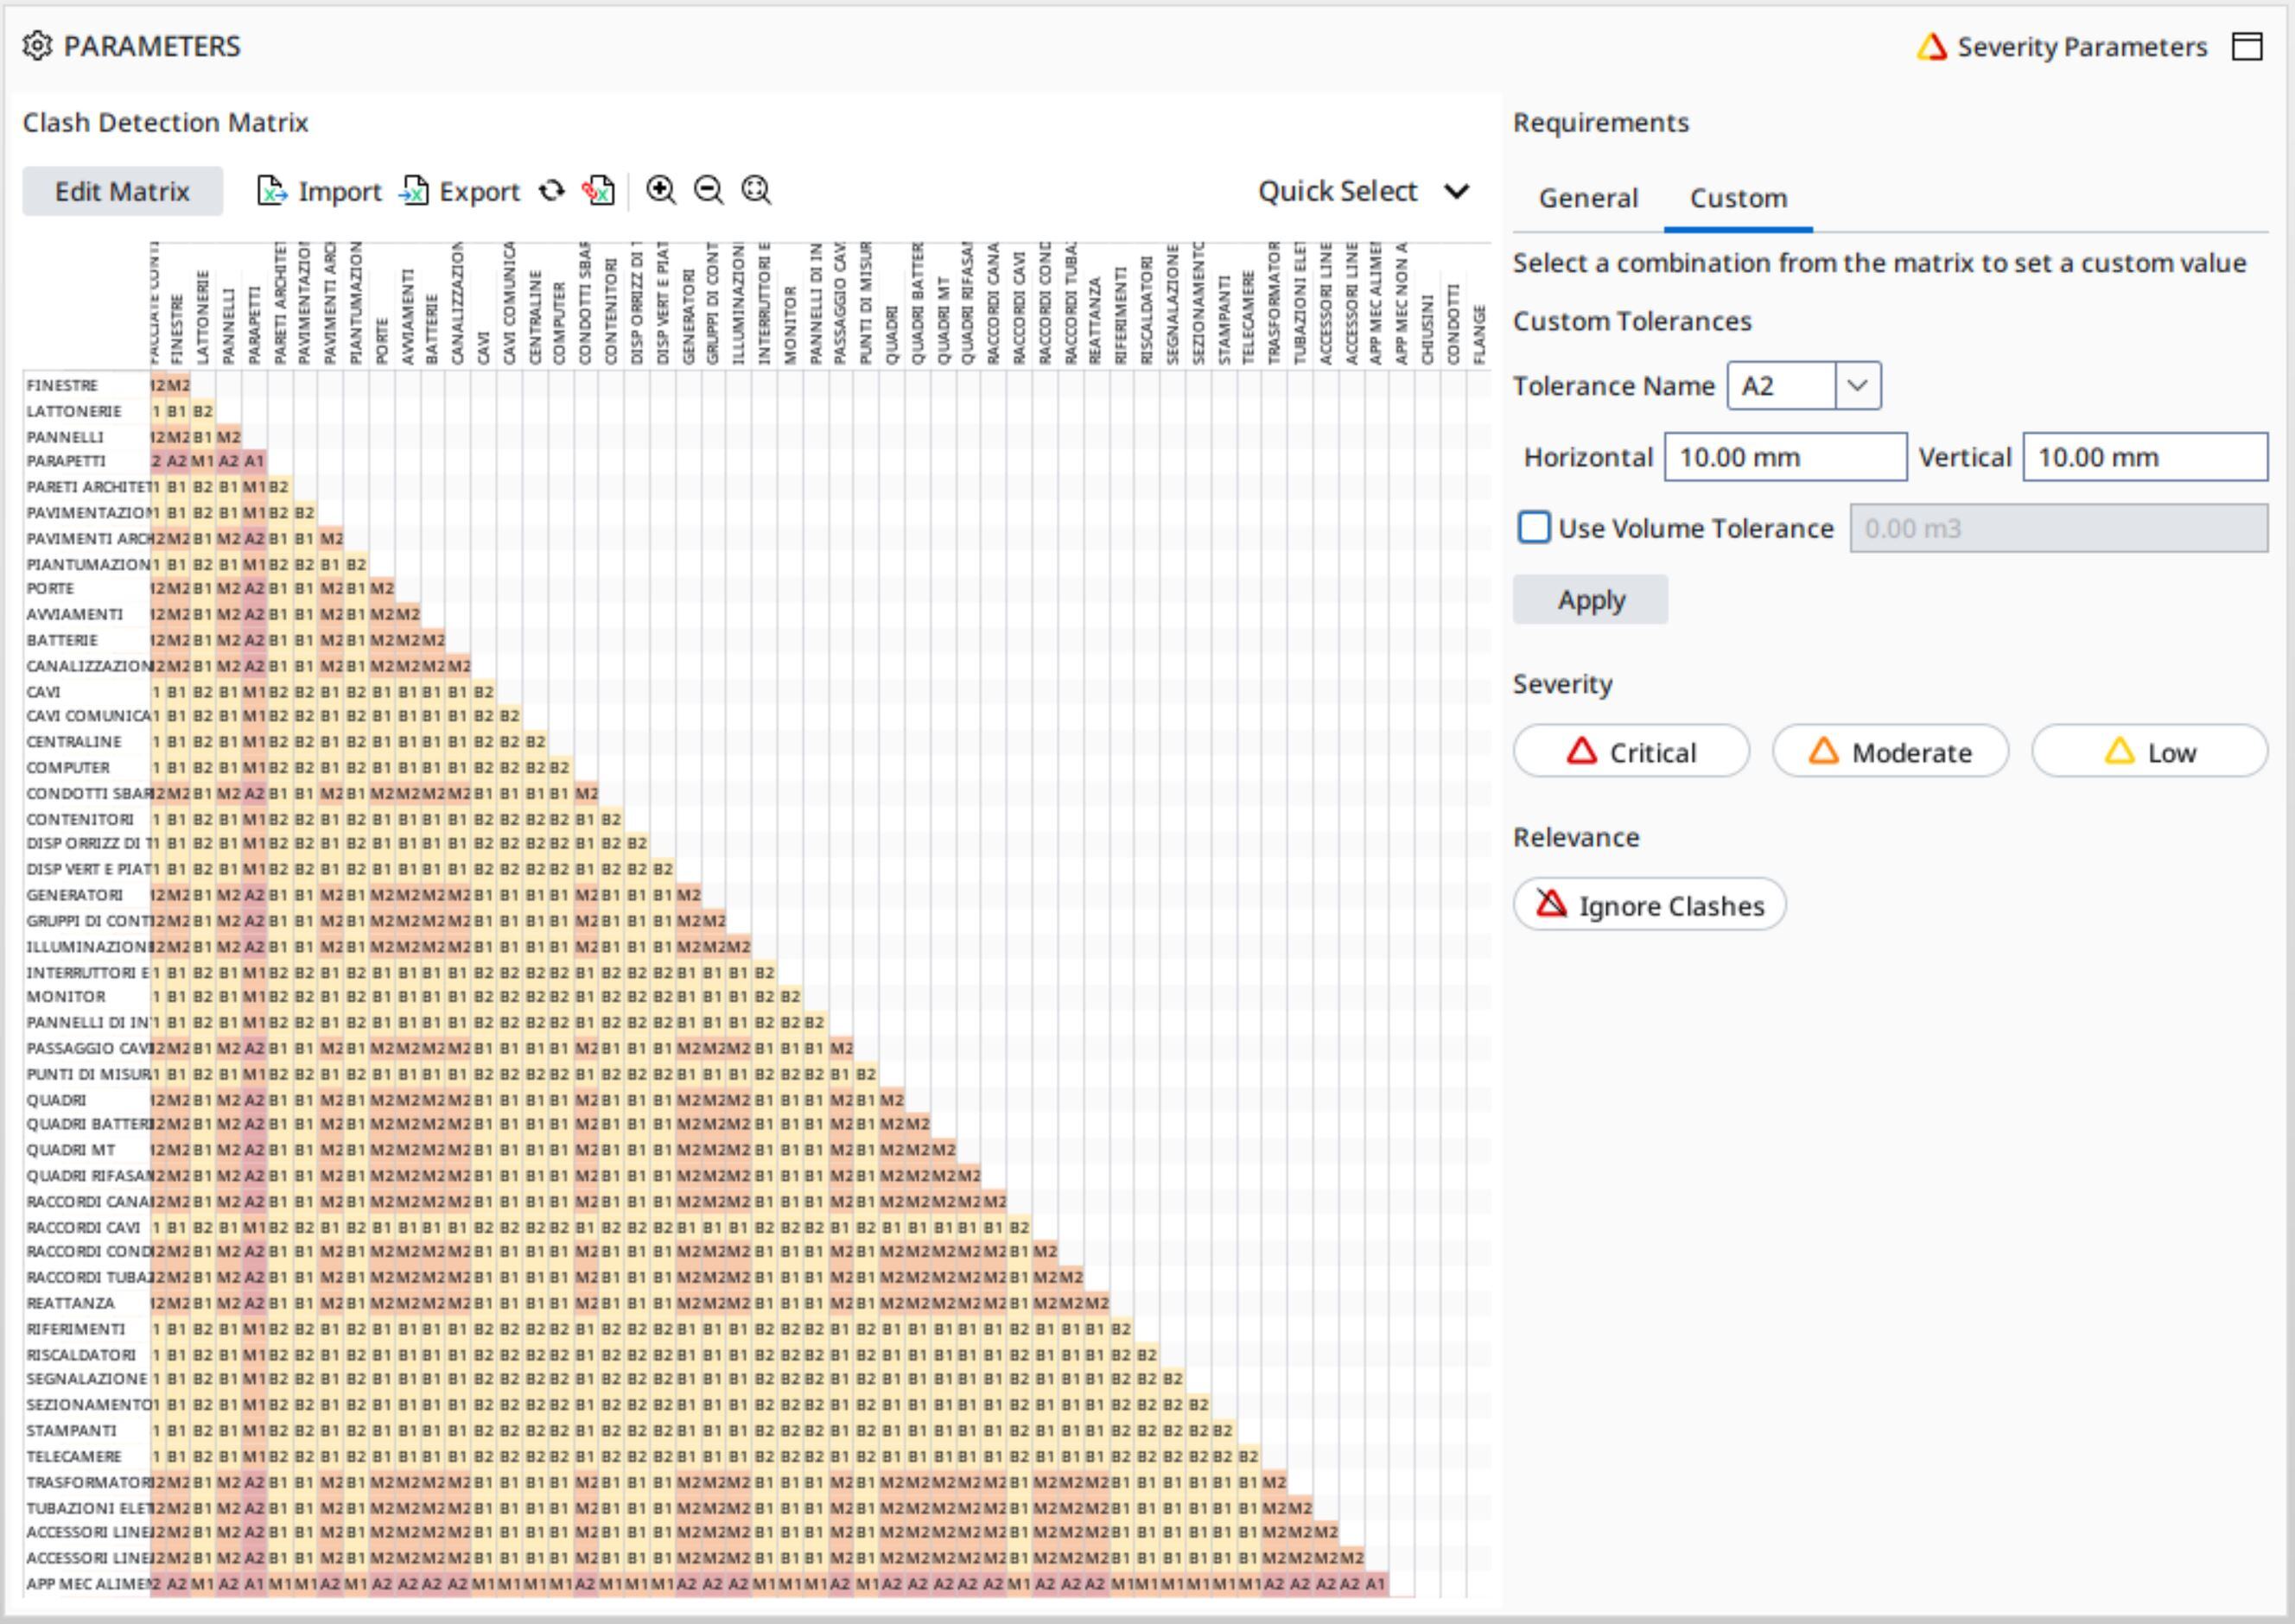Zoom in on the clash matrix

661,190
